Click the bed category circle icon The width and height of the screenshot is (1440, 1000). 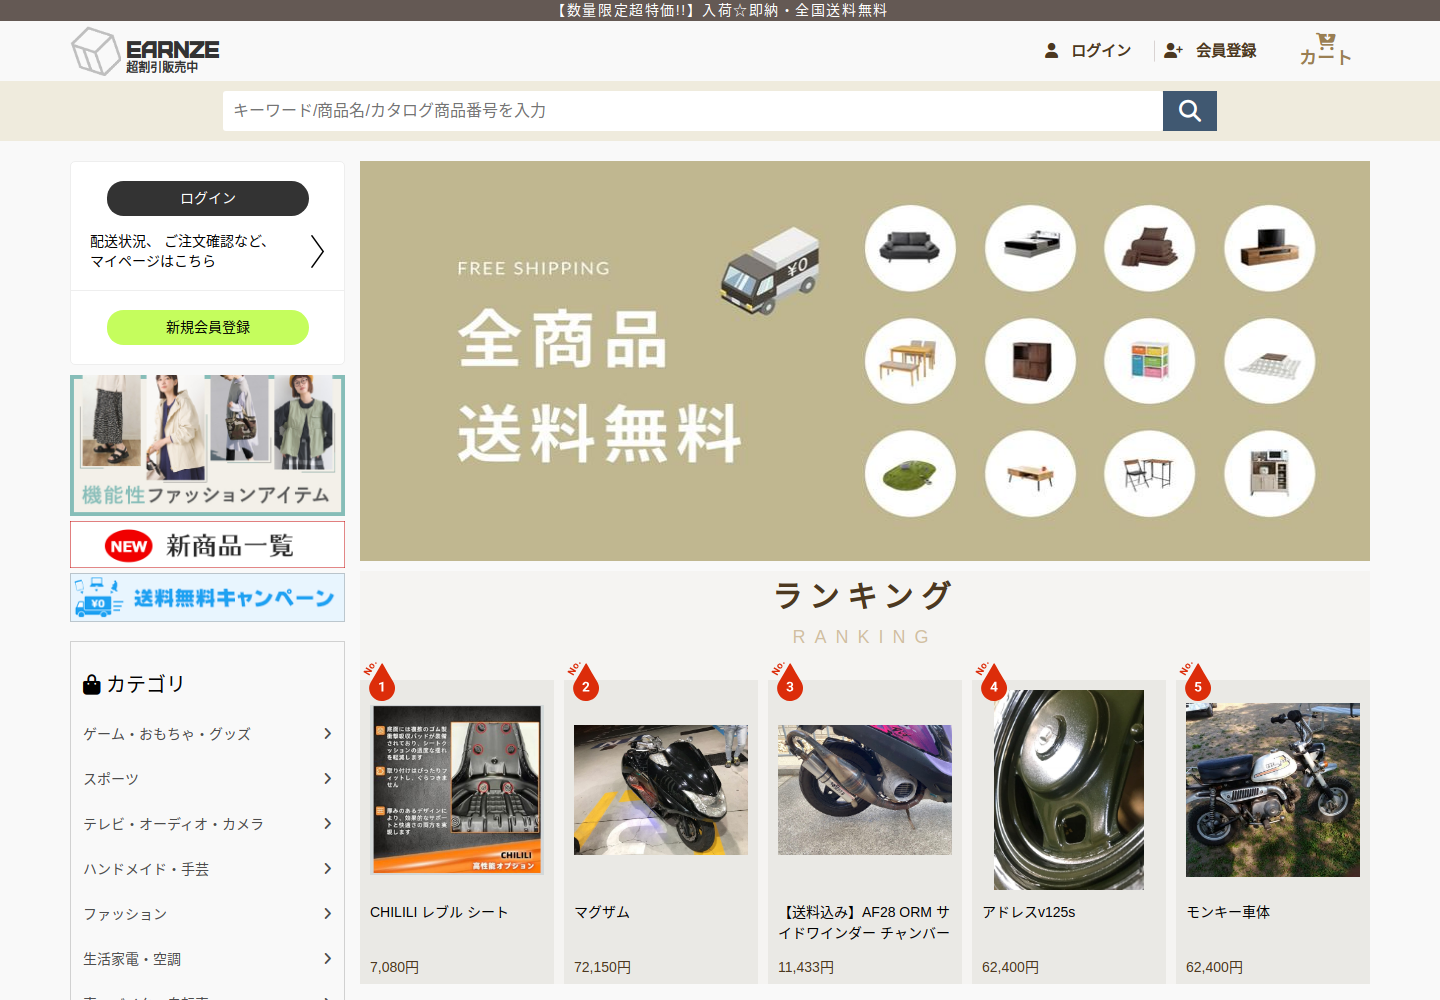[1030, 248]
